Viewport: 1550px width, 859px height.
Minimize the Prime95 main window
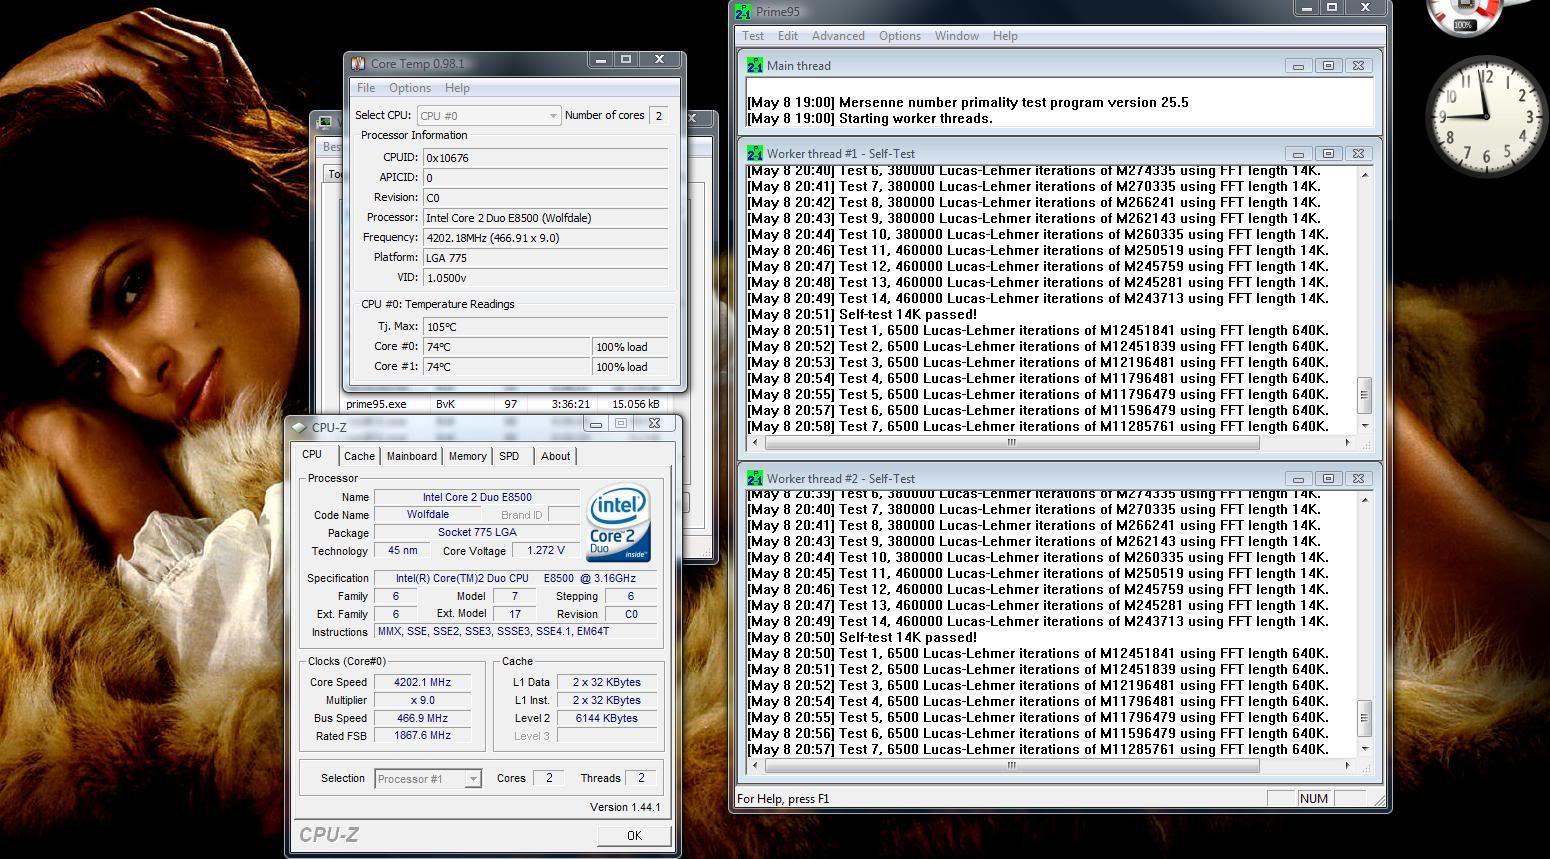click(x=1306, y=9)
